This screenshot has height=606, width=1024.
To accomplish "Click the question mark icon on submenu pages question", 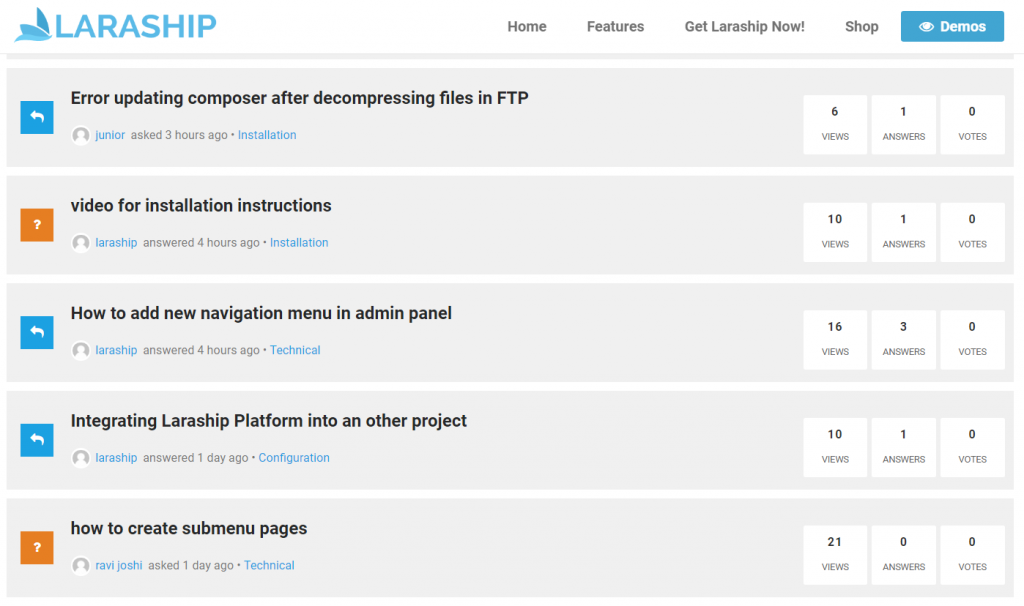I will click(36, 548).
